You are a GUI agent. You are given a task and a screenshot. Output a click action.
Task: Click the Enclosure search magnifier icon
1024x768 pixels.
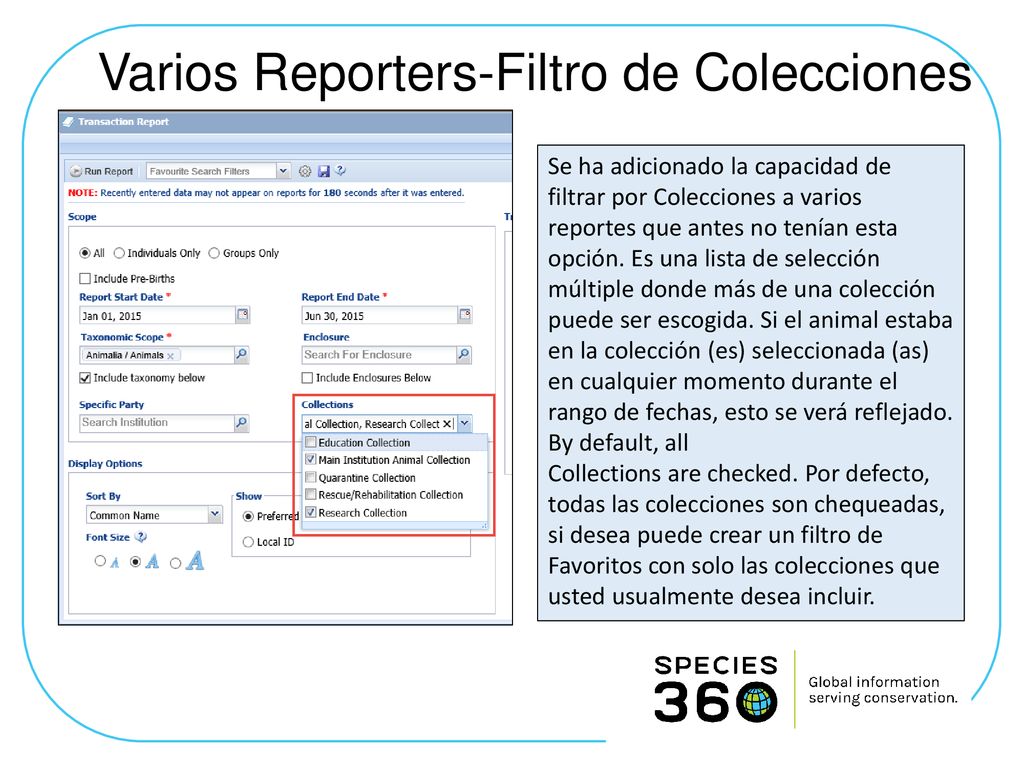(464, 355)
